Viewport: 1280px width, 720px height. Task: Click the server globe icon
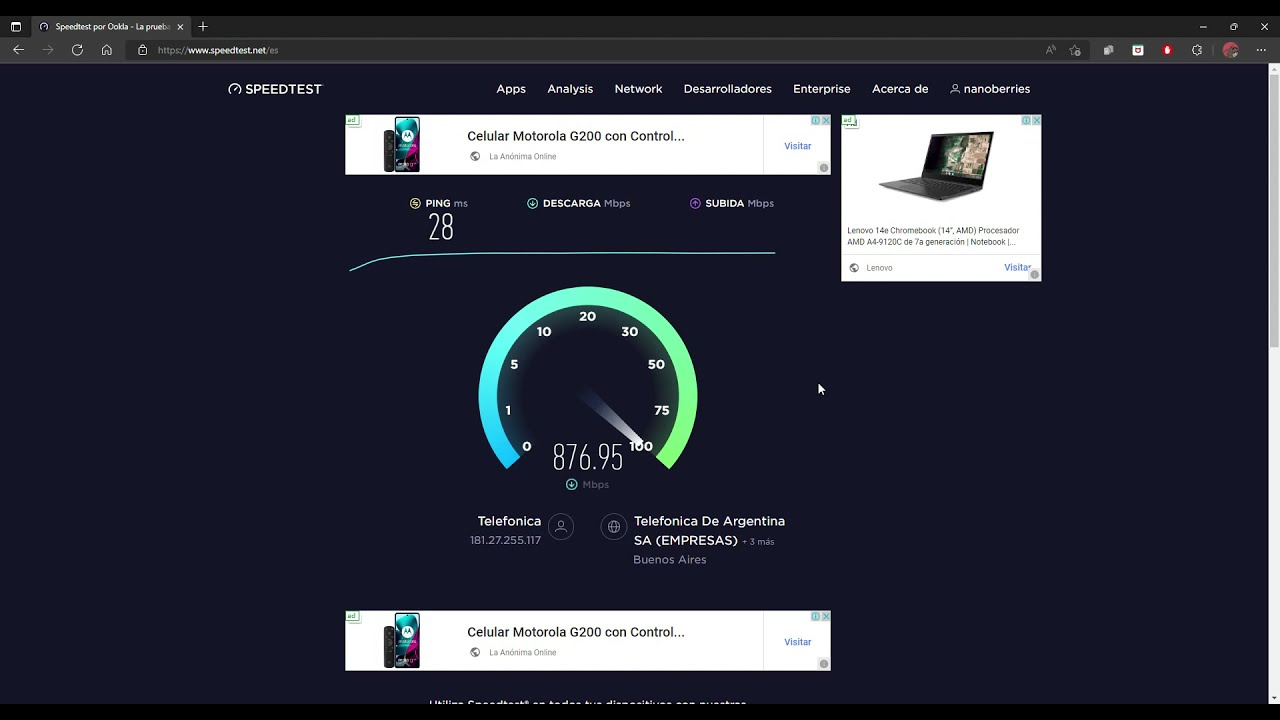coord(614,527)
